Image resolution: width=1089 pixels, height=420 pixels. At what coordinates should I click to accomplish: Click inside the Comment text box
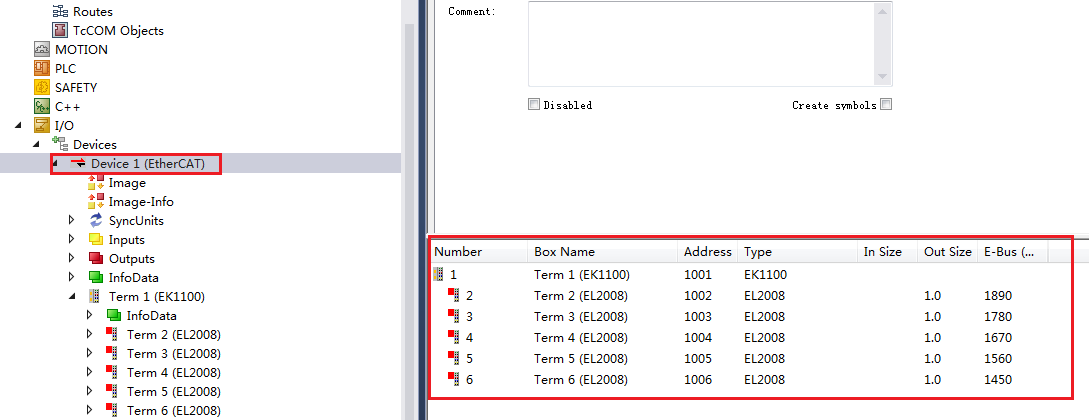pos(701,44)
